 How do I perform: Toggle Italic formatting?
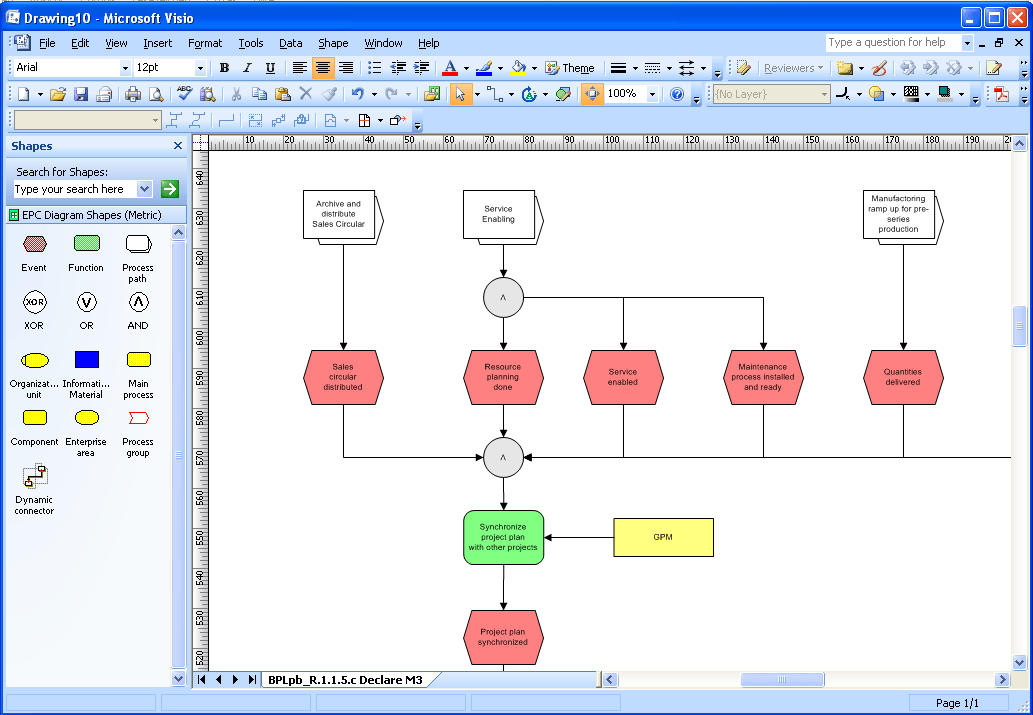tap(247, 68)
